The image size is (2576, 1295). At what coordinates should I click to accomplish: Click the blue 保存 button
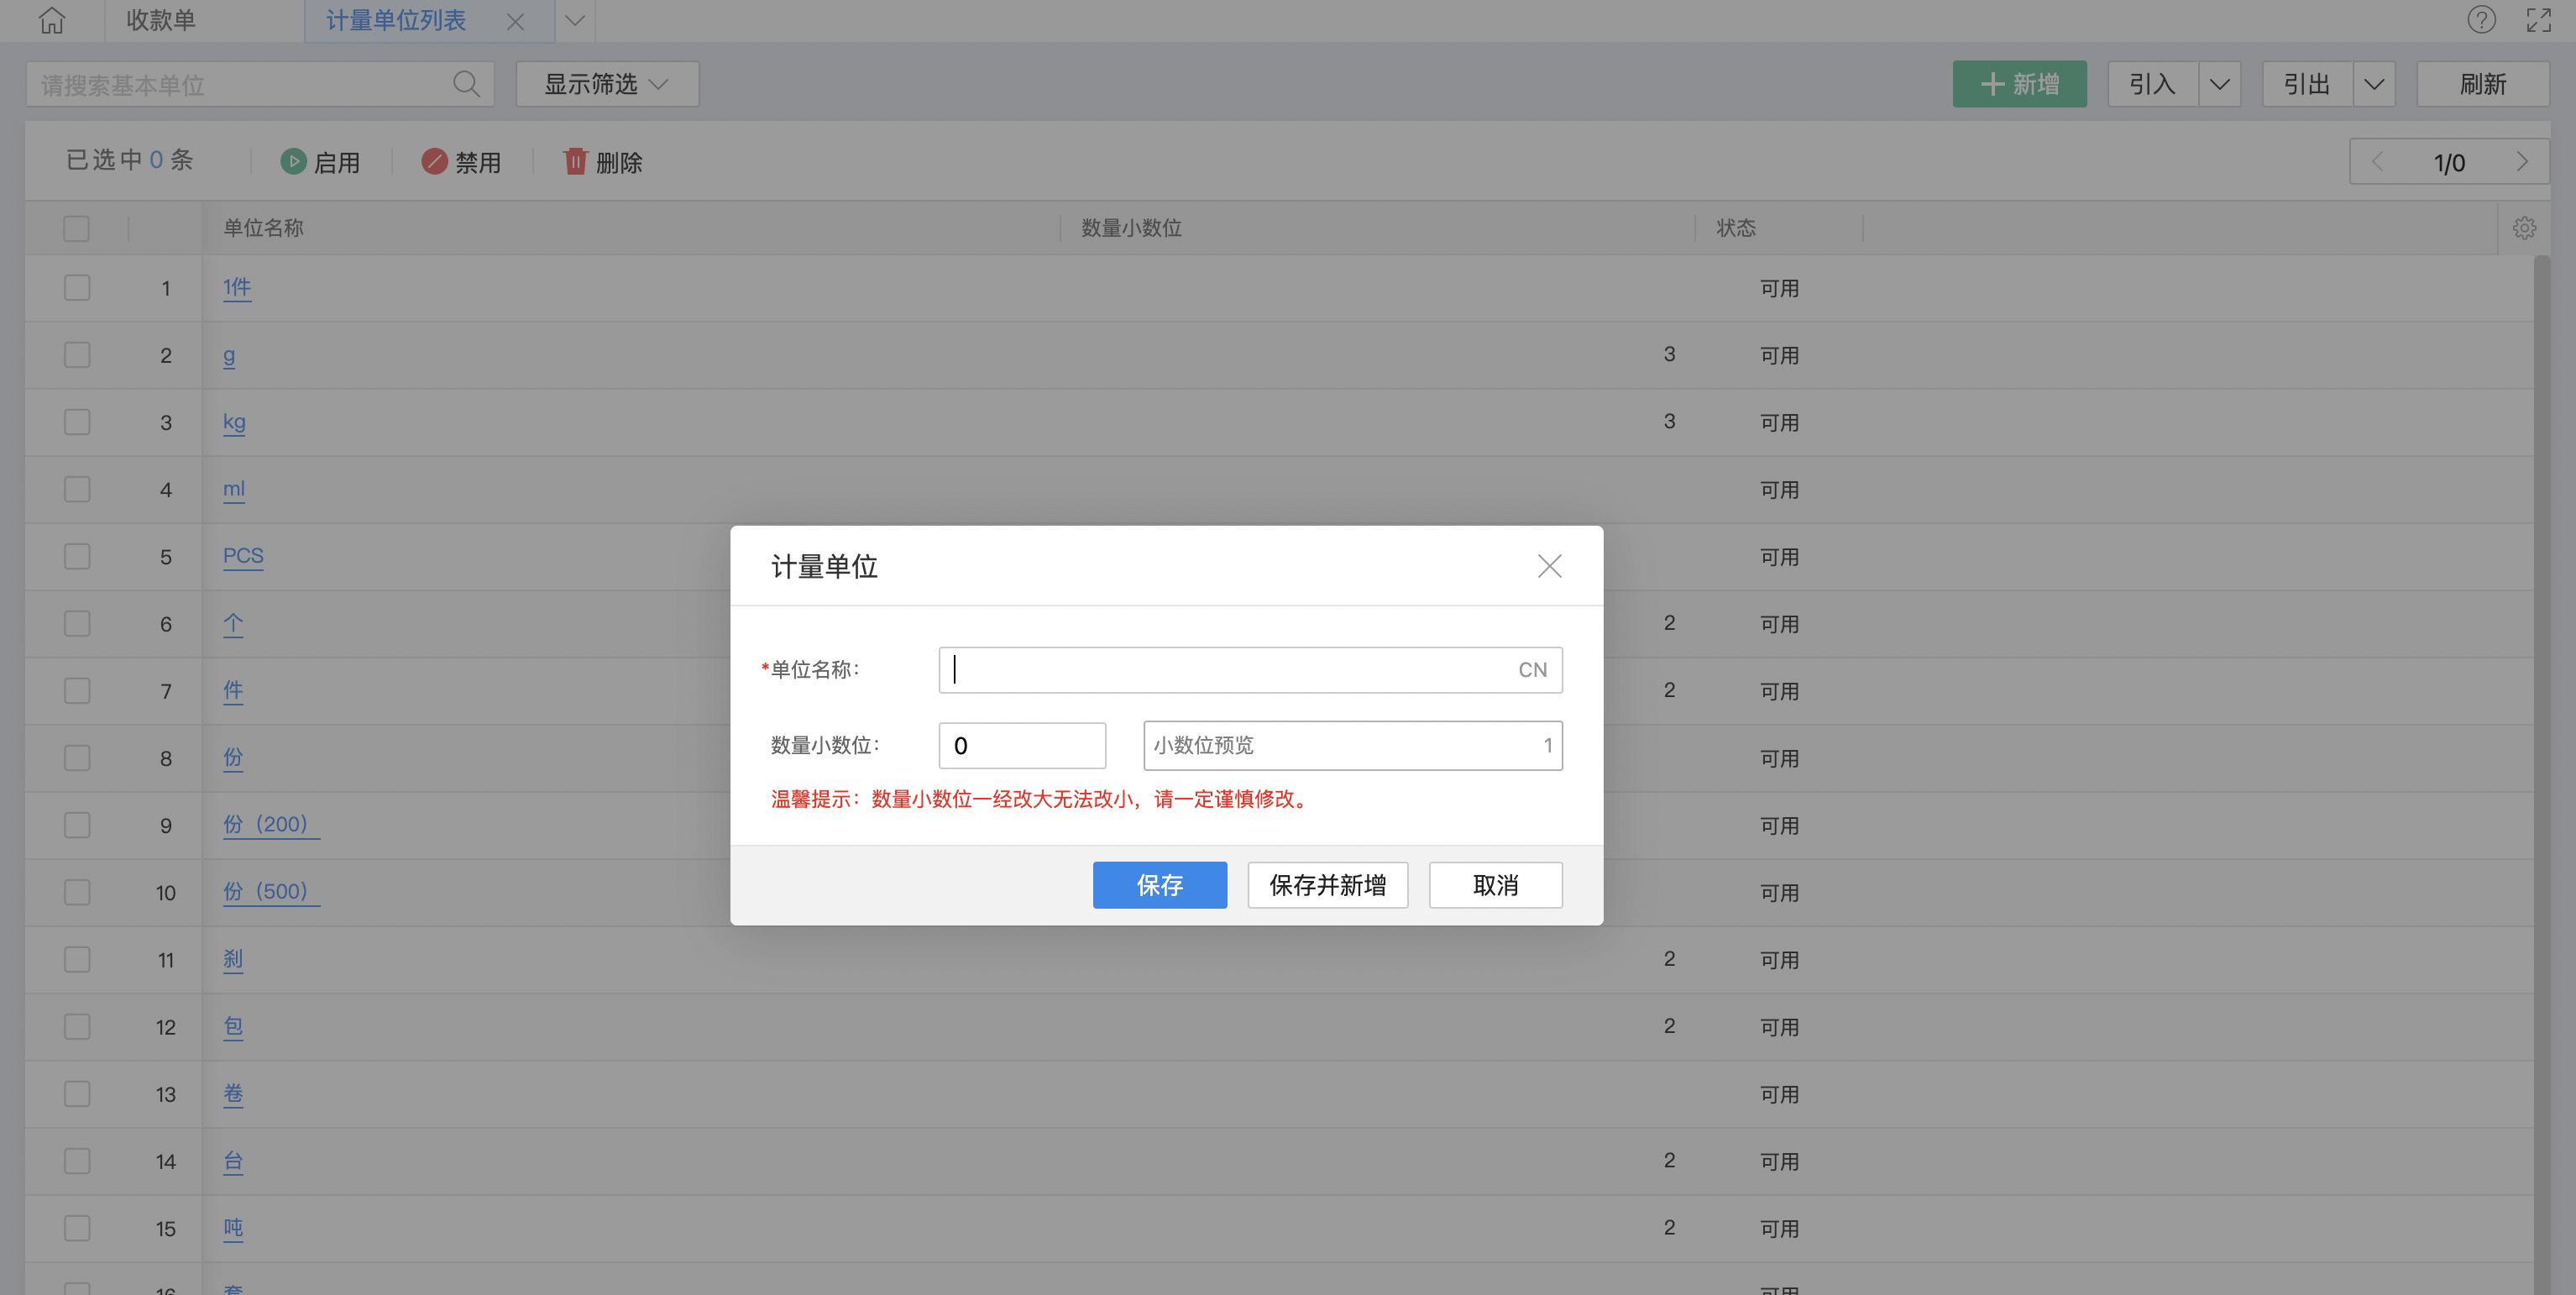pos(1159,885)
